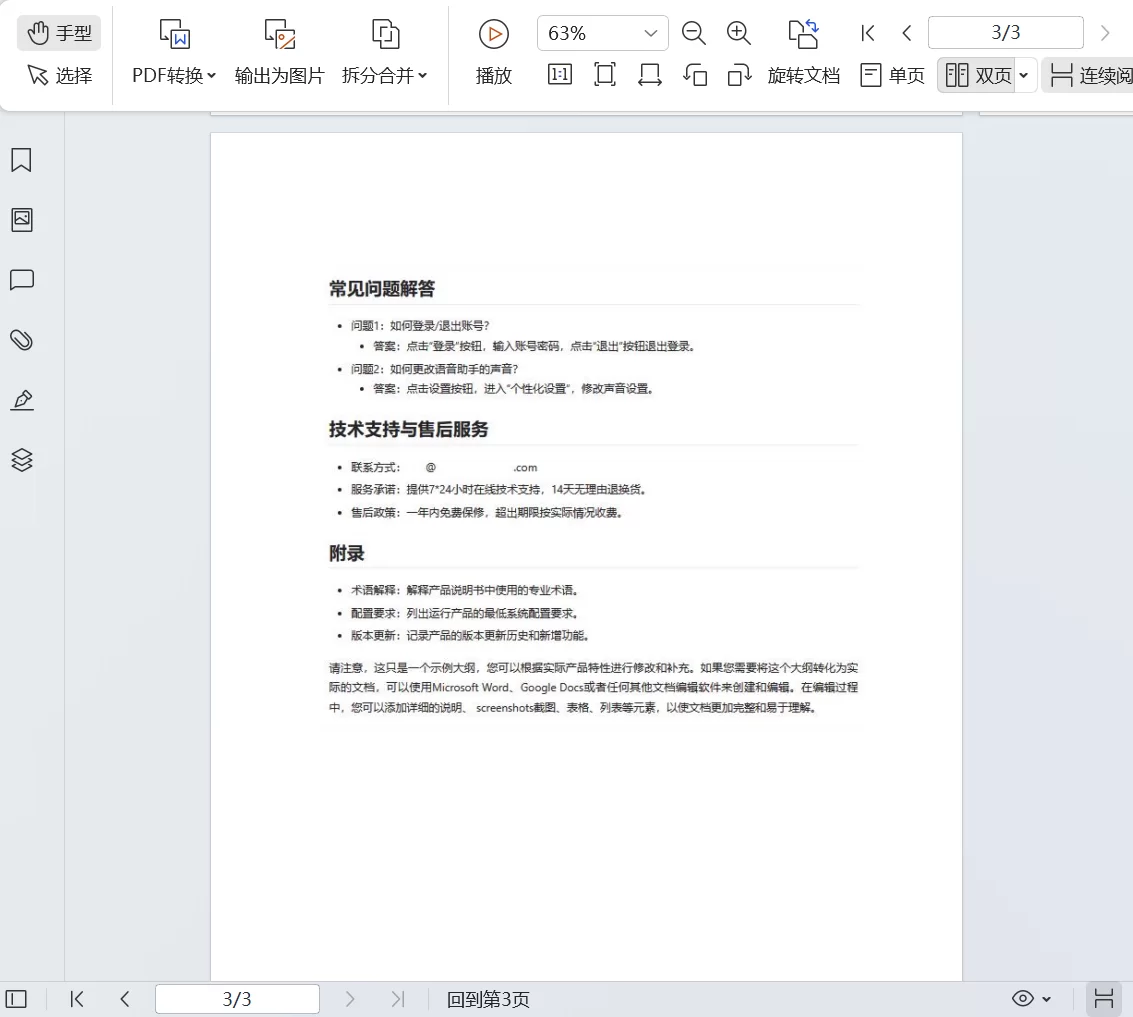1133x1017 pixels.
Task: Click the zoom out magnifier icon
Action: point(693,33)
